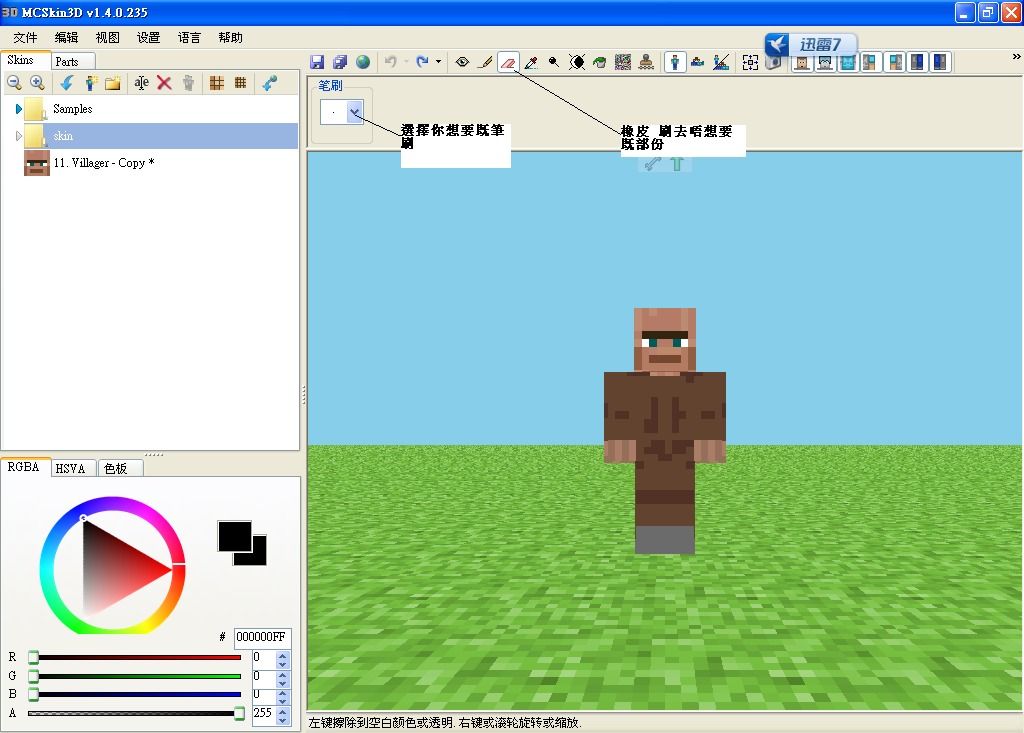
Task: Create a new folder in the skin list
Action: (113, 83)
